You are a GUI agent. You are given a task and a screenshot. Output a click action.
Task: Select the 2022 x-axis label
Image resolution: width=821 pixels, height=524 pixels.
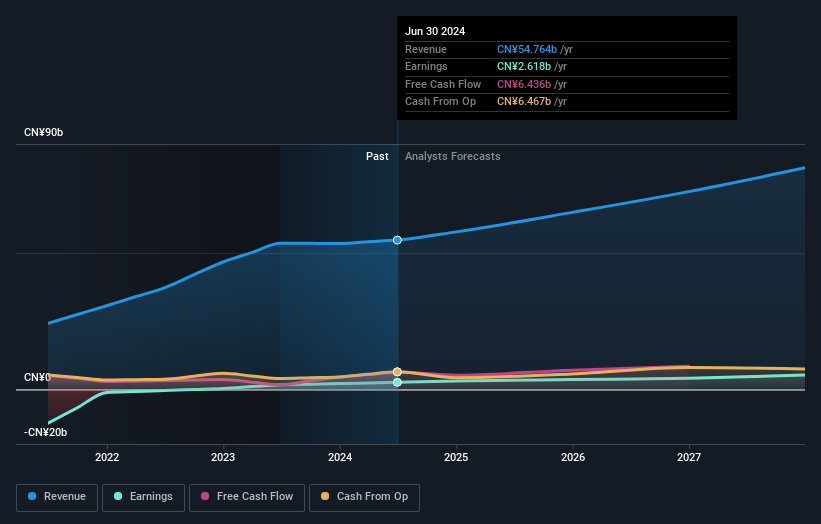pyautogui.click(x=107, y=458)
